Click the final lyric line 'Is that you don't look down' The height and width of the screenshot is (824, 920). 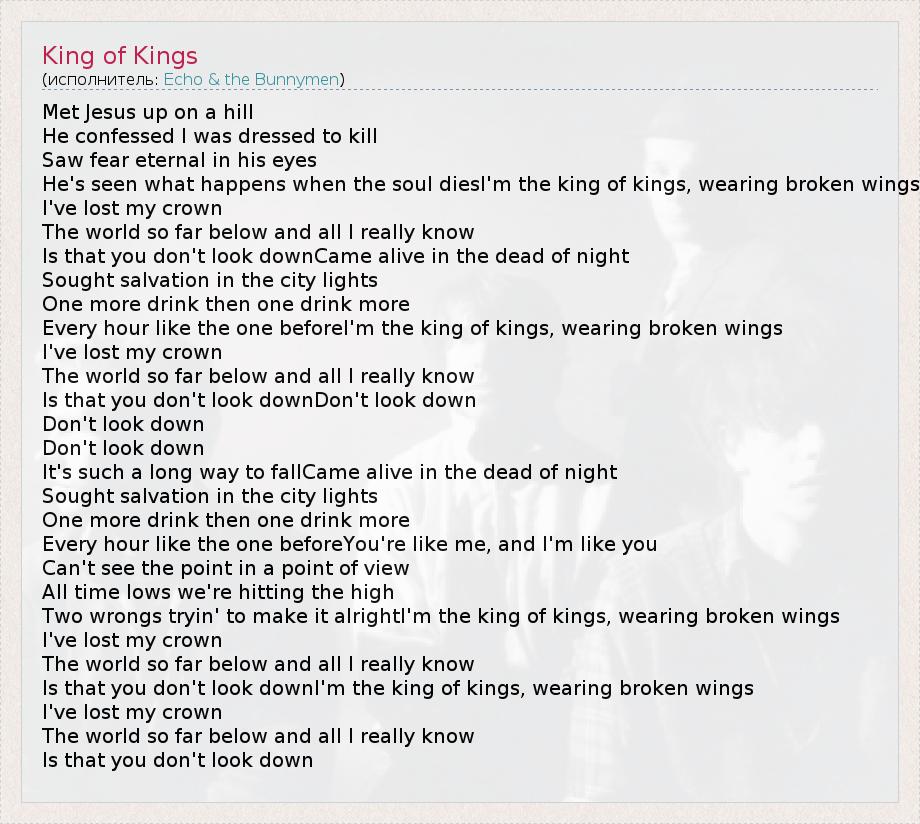point(178,760)
